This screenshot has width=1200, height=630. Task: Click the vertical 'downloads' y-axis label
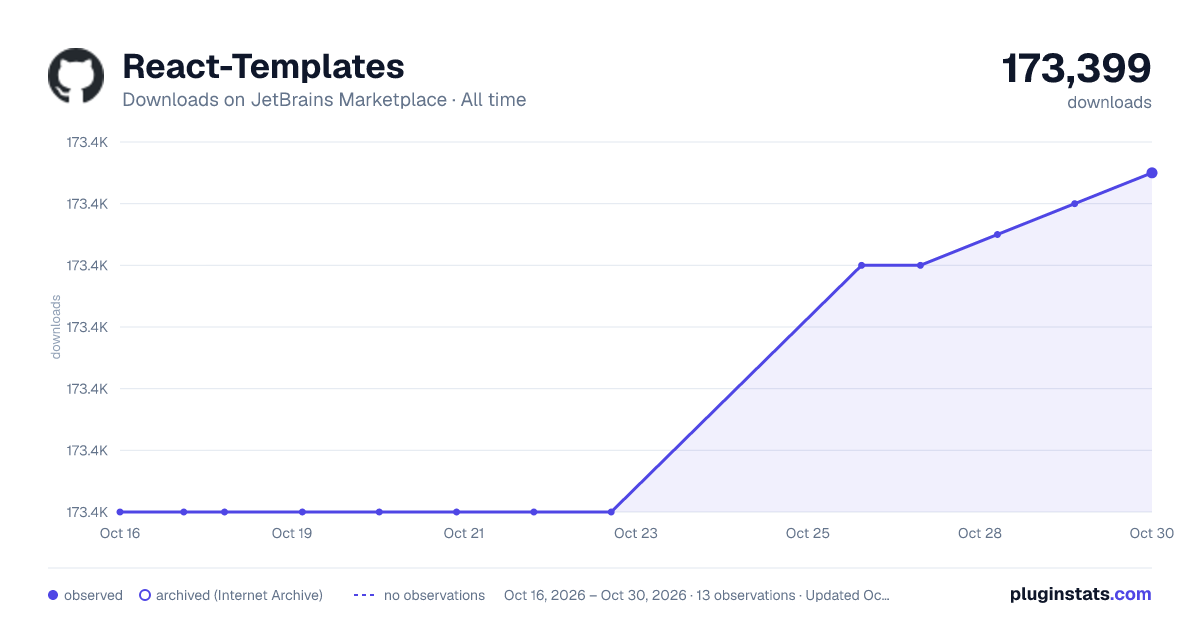pos(56,327)
